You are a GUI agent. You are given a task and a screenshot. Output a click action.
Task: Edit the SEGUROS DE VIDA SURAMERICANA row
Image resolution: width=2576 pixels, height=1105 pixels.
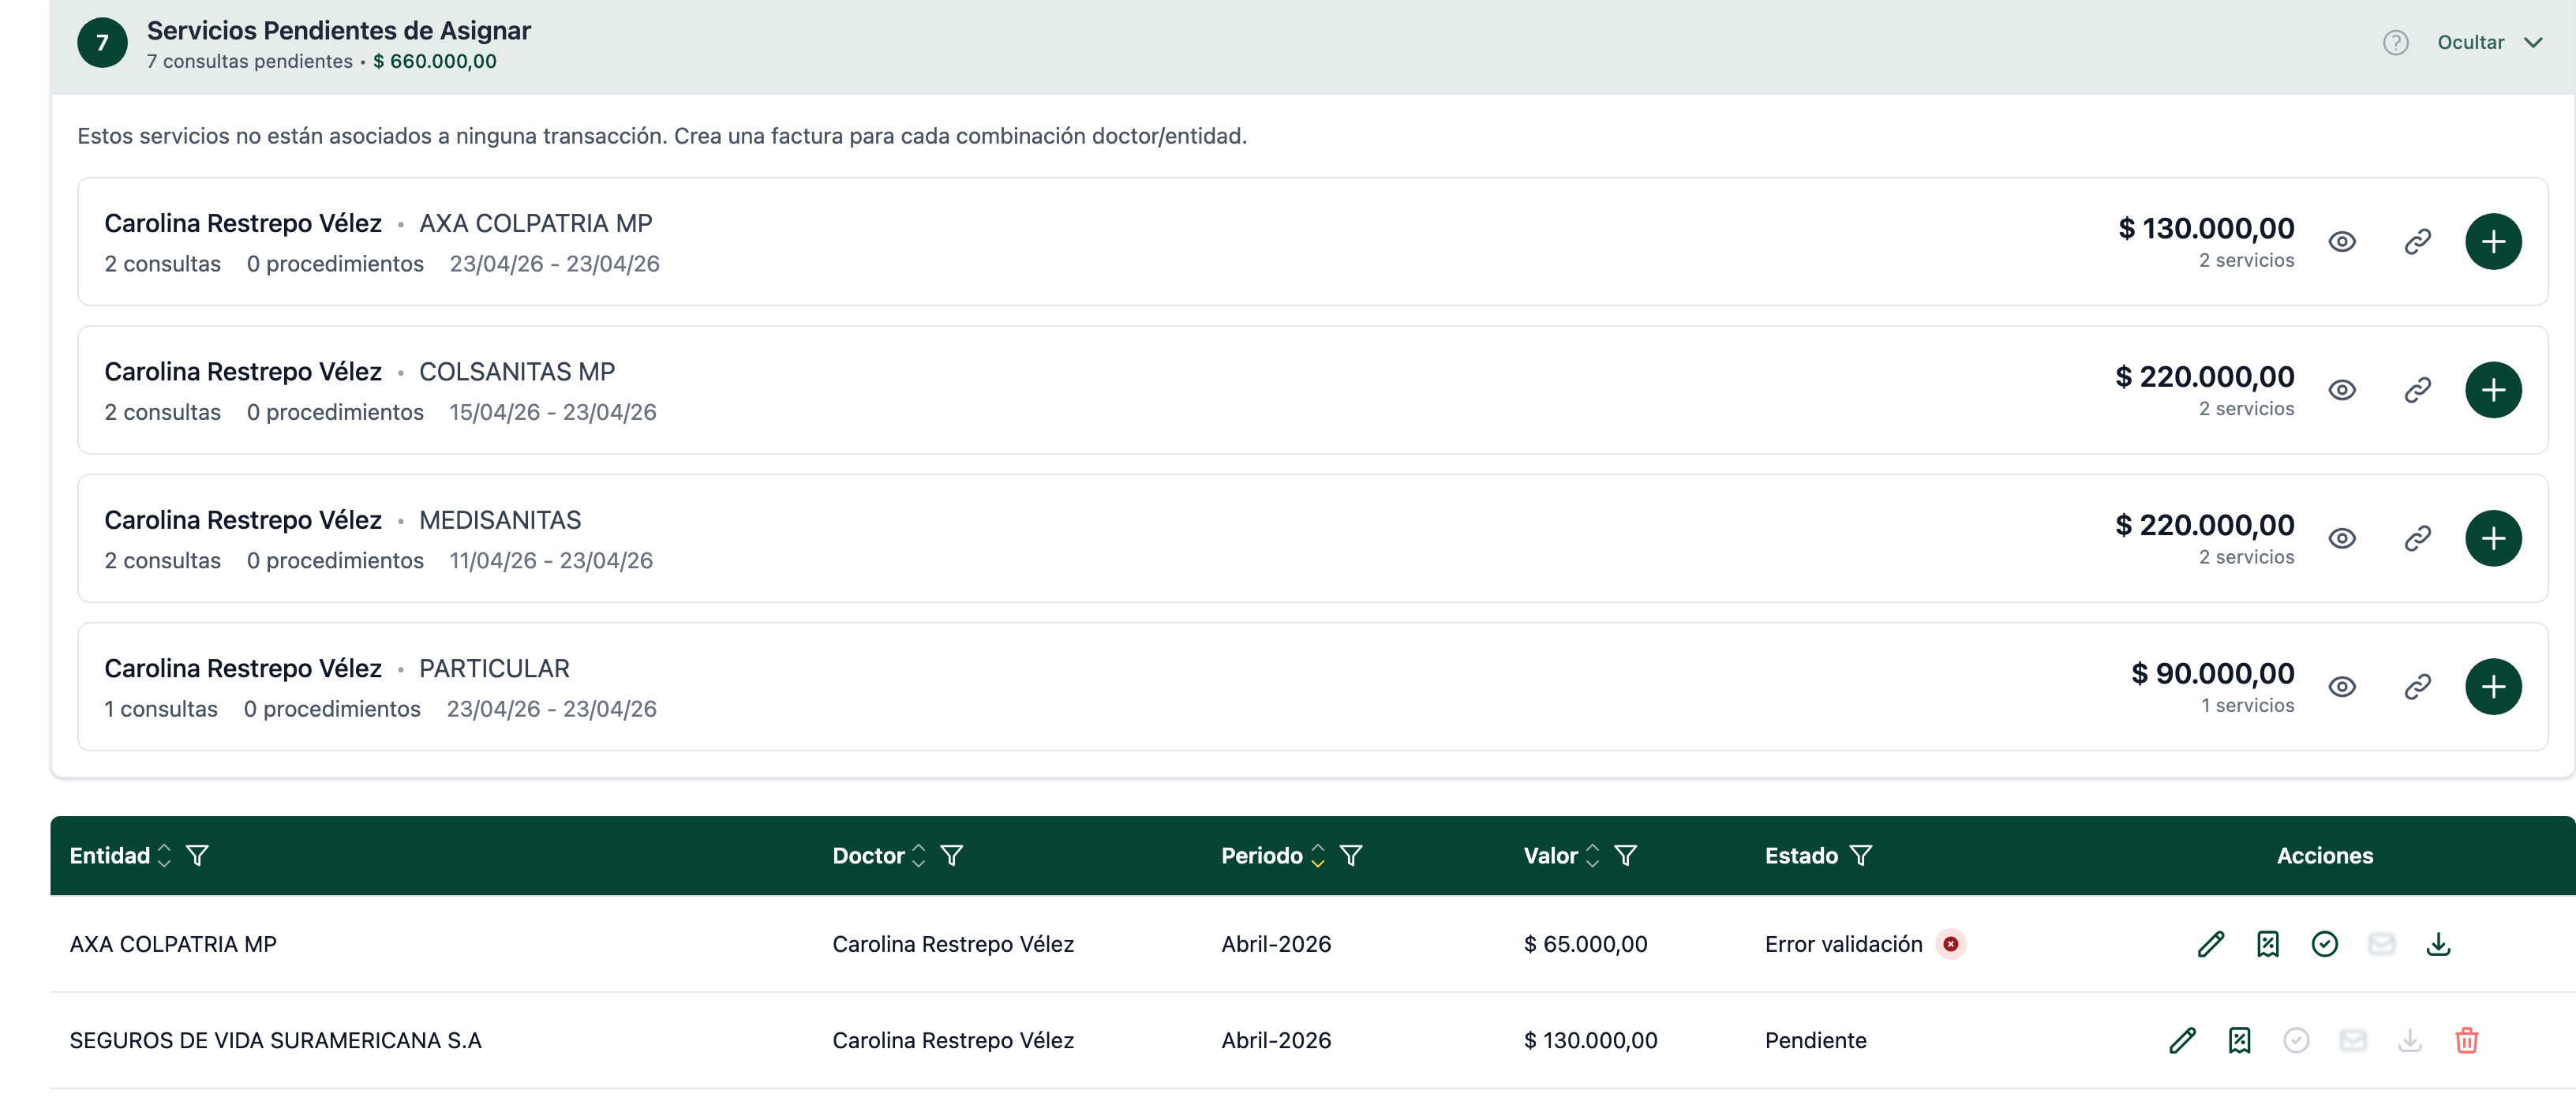tap(2183, 1041)
